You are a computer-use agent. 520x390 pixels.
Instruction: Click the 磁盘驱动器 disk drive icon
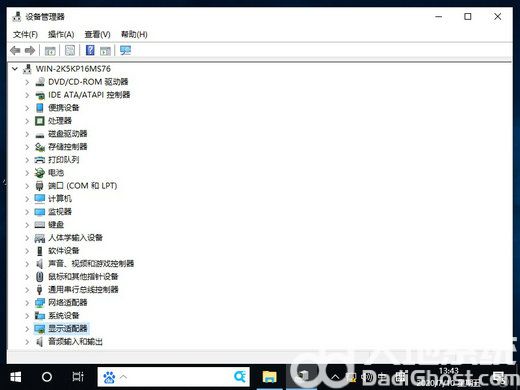click(x=40, y=134)
